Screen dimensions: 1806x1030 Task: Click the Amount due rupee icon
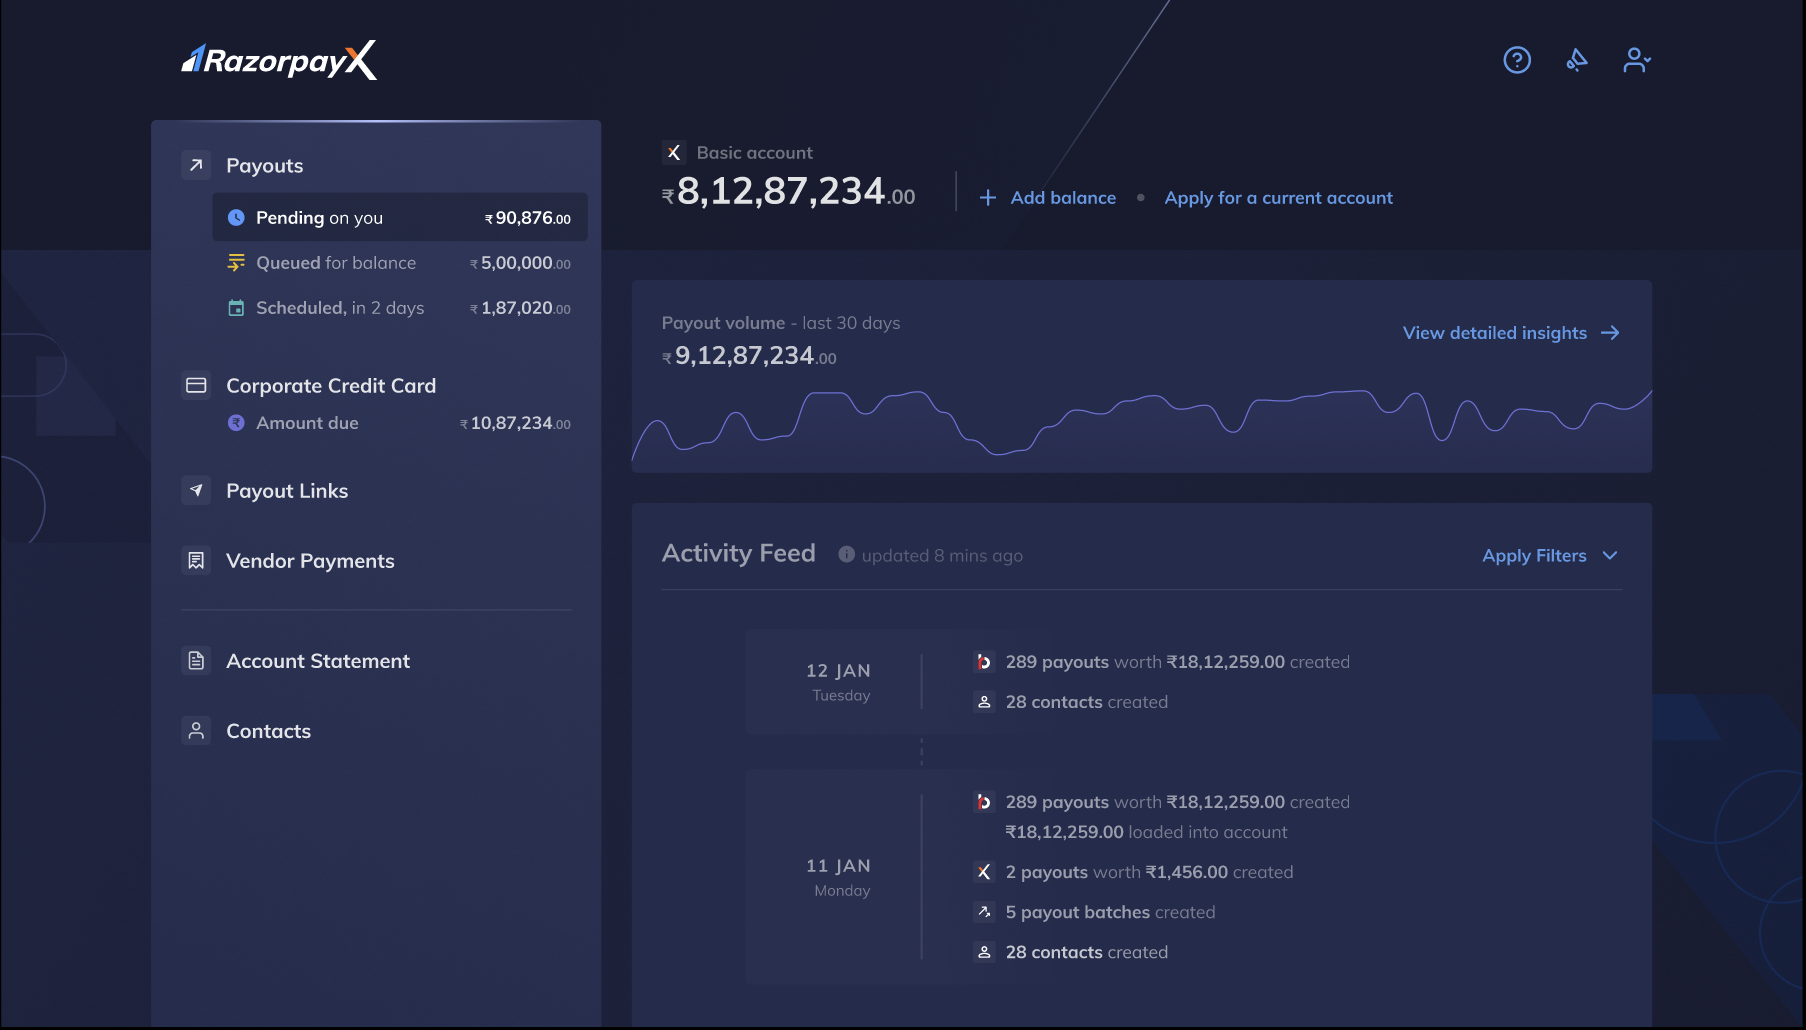tap(236, 422)
